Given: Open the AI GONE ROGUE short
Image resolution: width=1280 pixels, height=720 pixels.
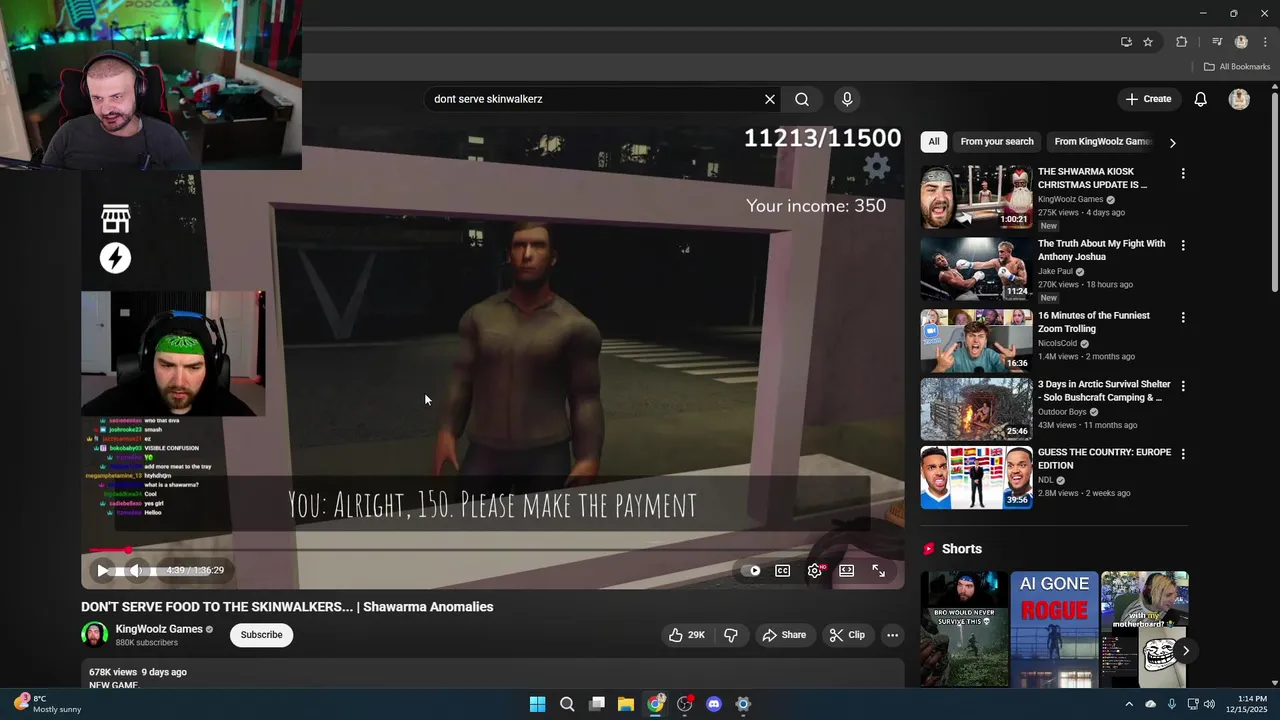Looking at the screenshot, I should click(1054, 629).
